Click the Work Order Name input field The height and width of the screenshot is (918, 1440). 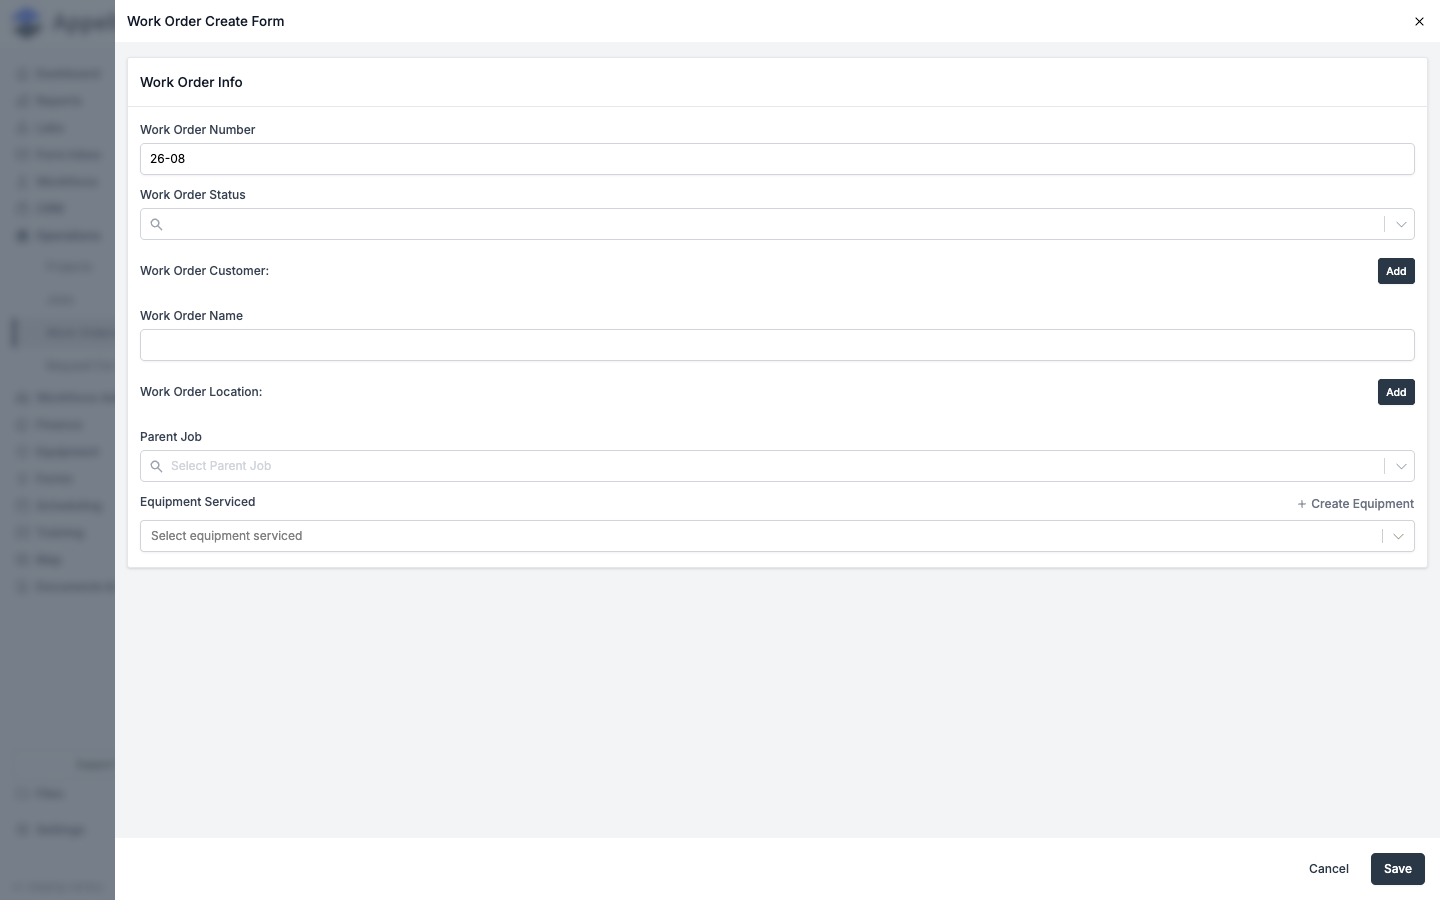click(777, 345)
